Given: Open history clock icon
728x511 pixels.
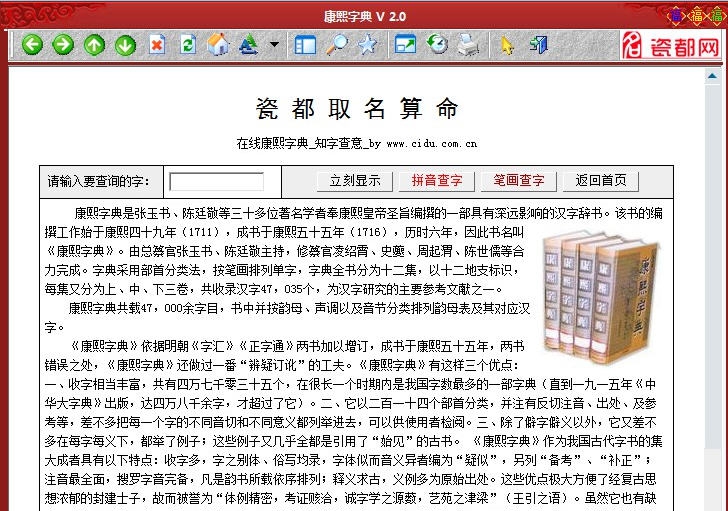Looking at the screenshot, I should point(437,45).
